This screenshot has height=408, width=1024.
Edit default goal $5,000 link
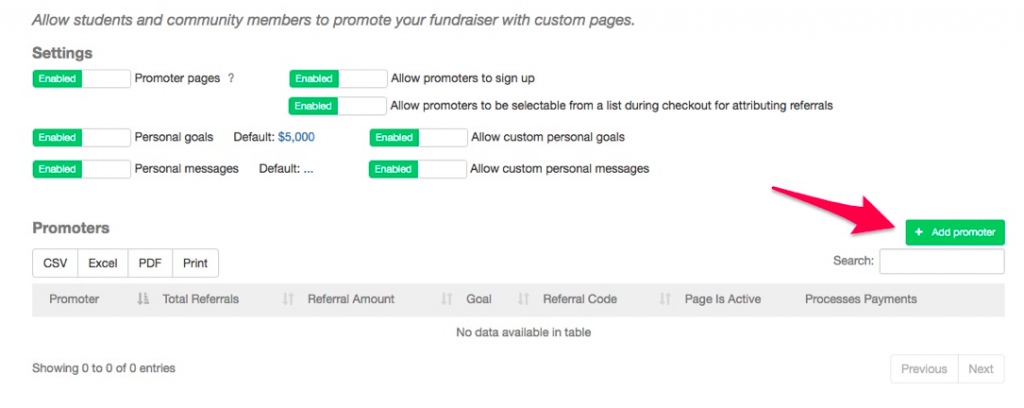click(296, 138)
